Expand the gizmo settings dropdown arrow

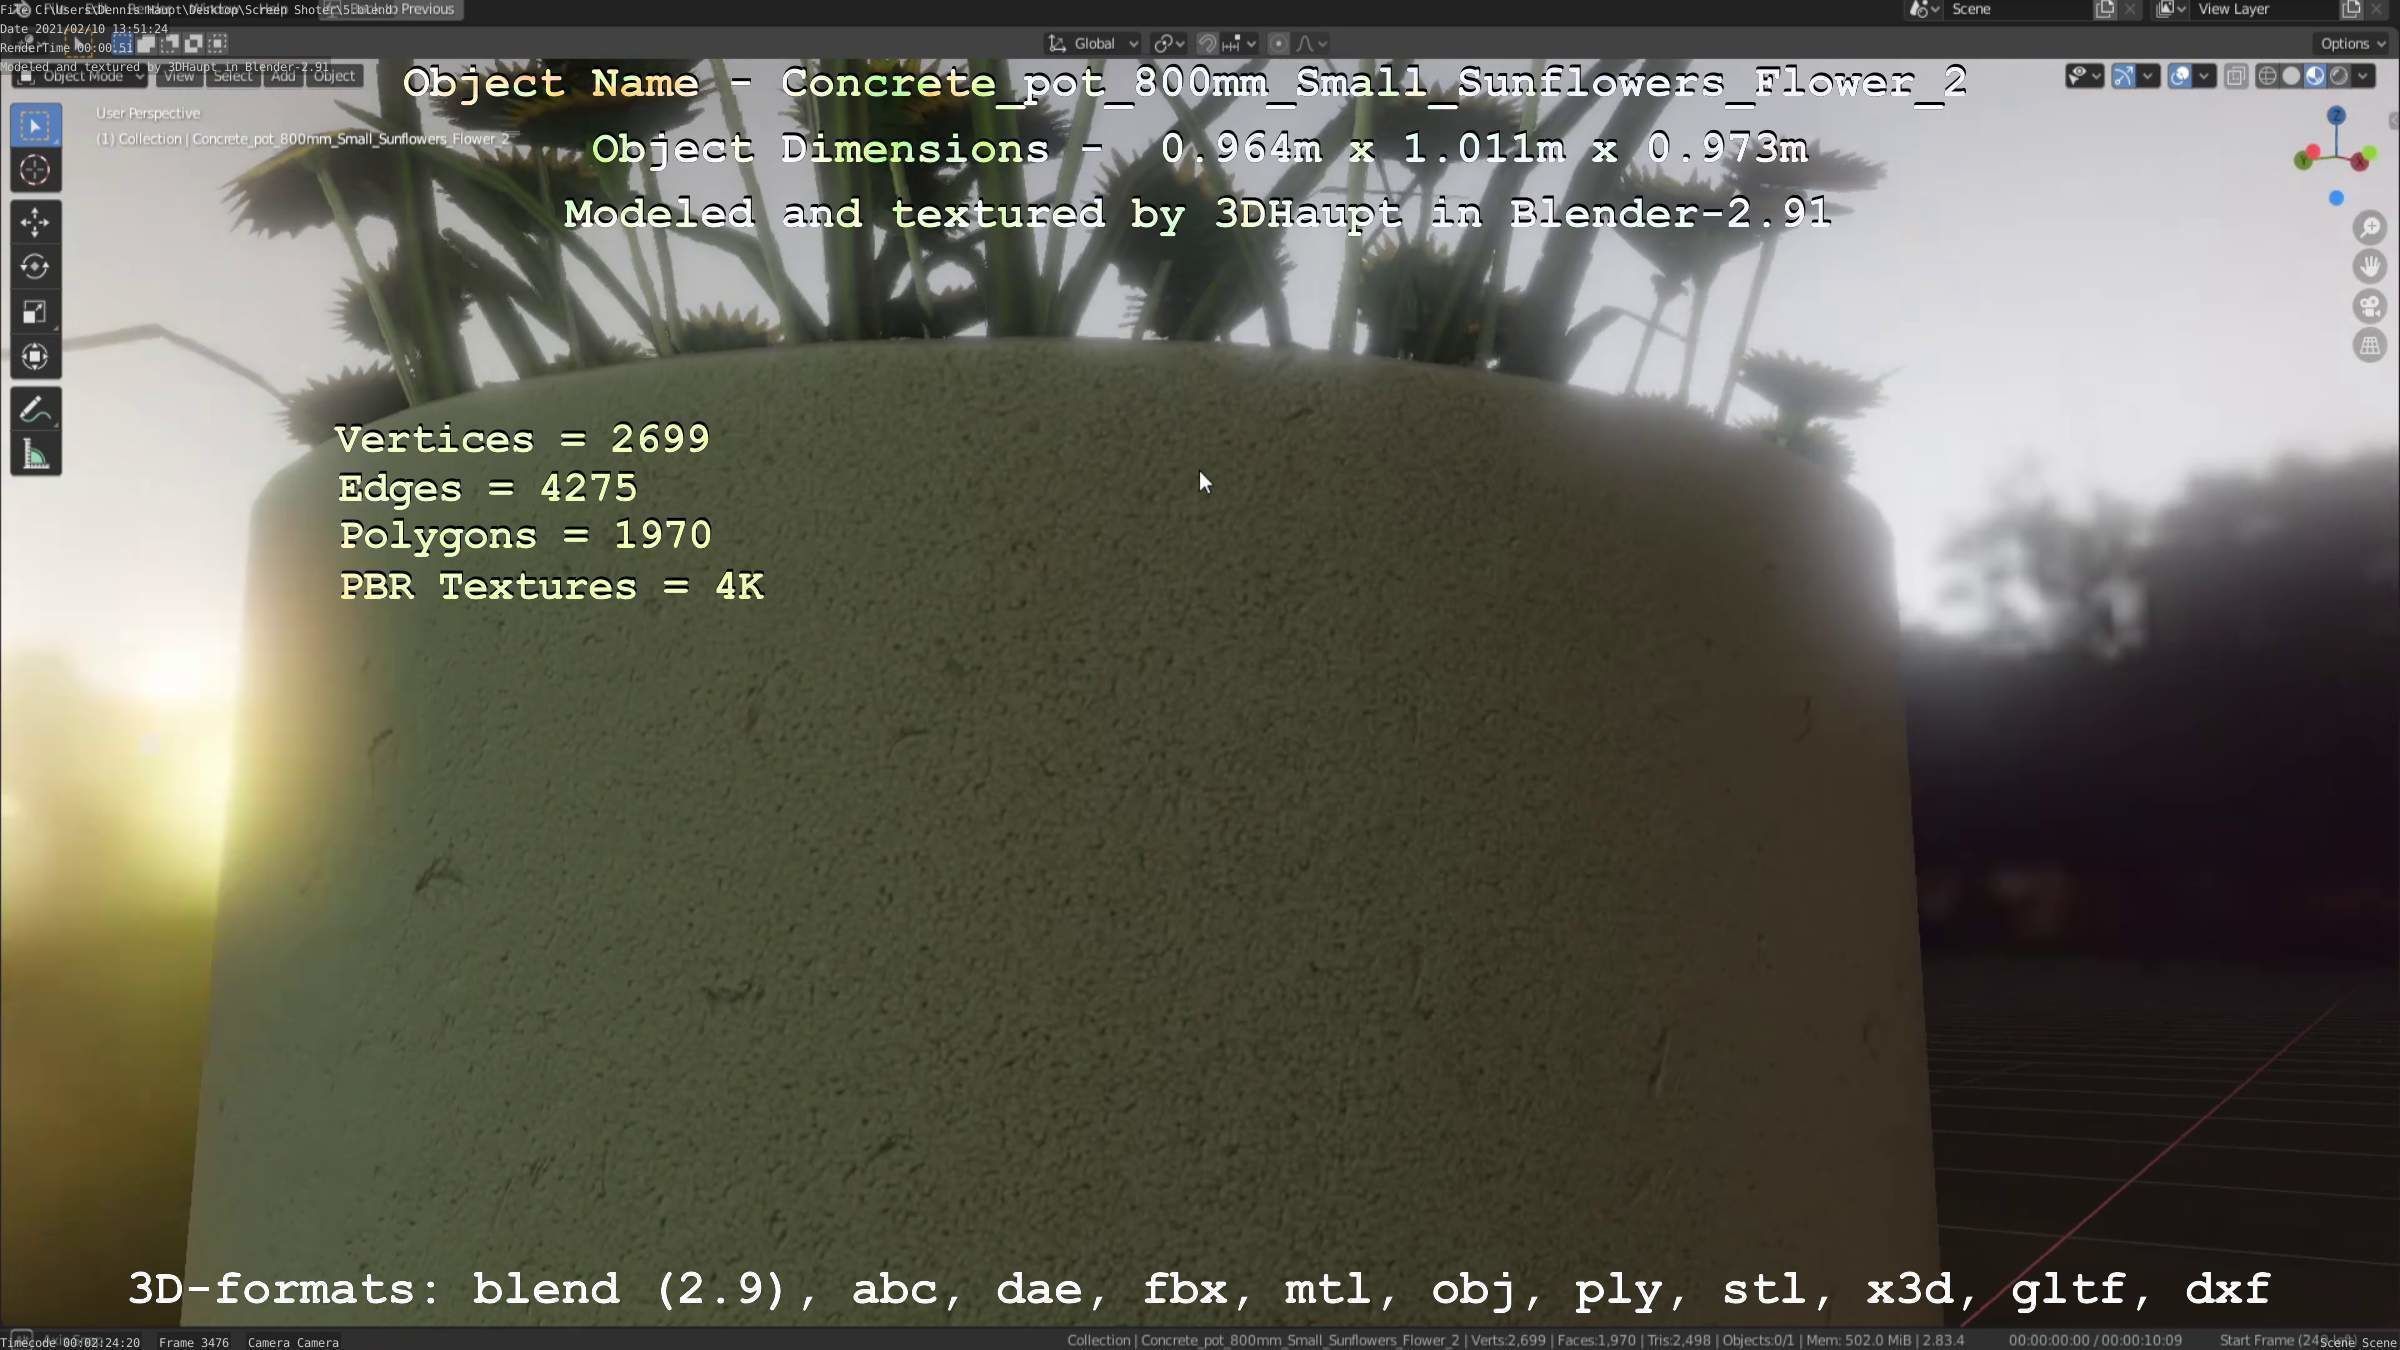[2147, 76]
